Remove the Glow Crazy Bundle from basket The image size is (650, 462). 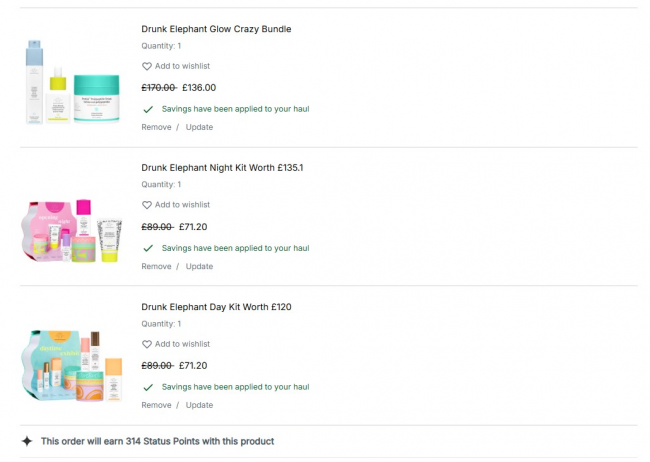(156, 127)
